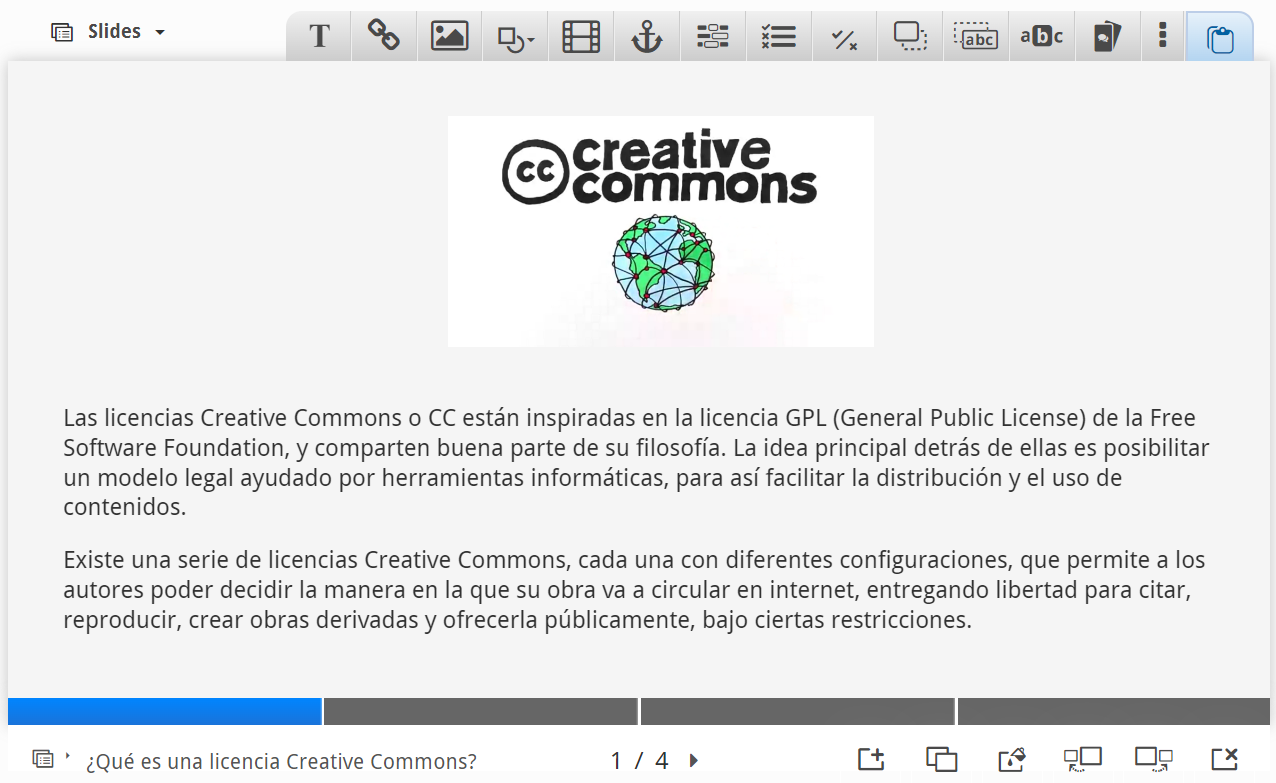Open the Slides dropdown menu
1276x783 pixels.
click(108, 32)
